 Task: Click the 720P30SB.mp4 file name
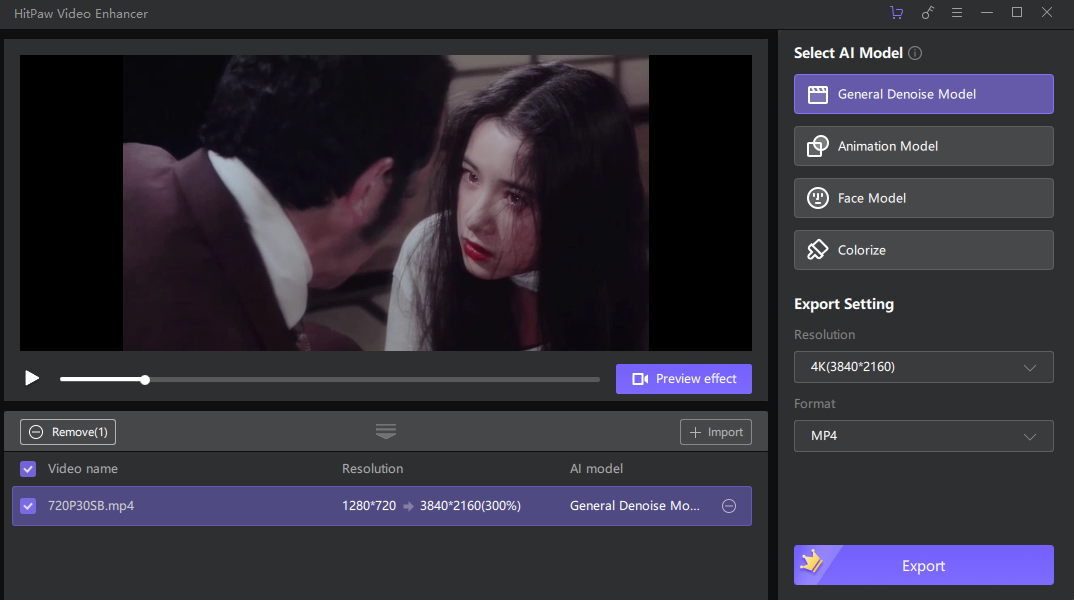coord(91,506)
